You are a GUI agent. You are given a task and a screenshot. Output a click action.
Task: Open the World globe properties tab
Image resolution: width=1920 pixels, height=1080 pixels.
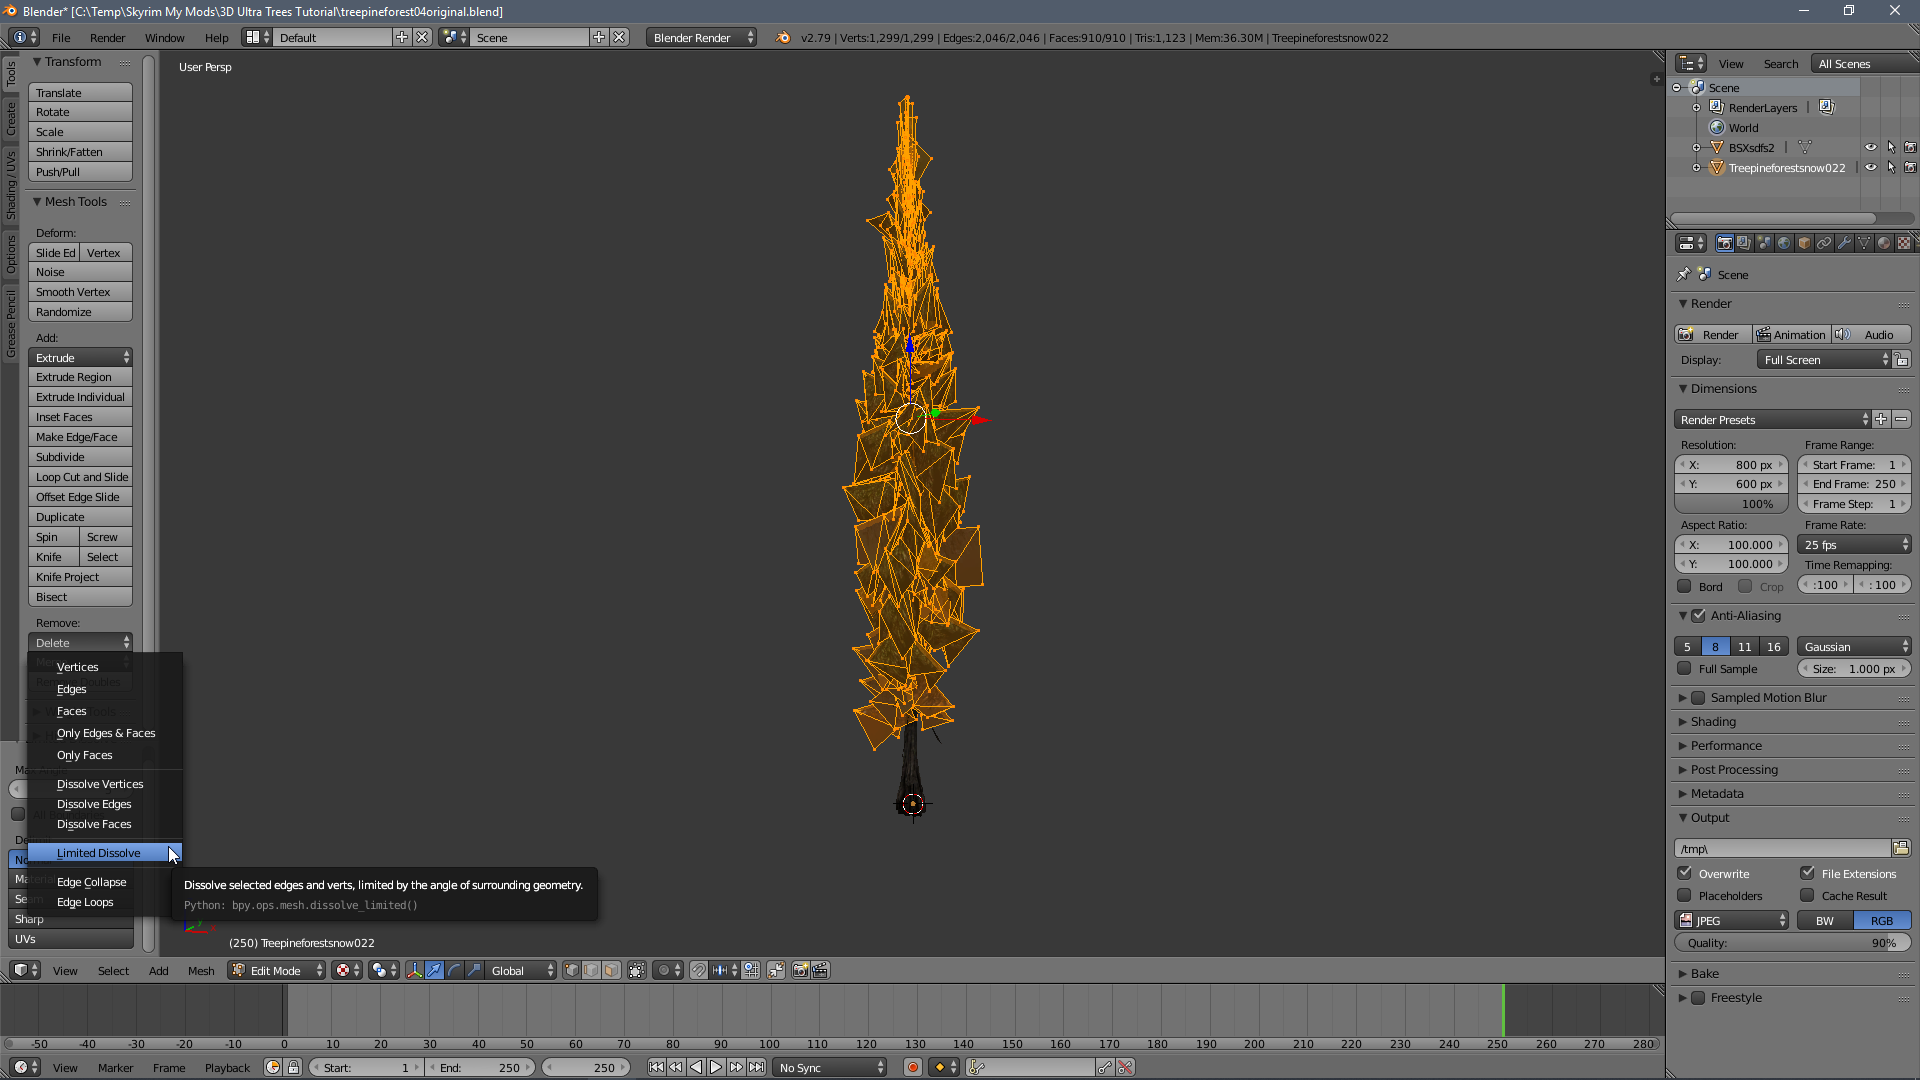click(x=1784, y=243)
